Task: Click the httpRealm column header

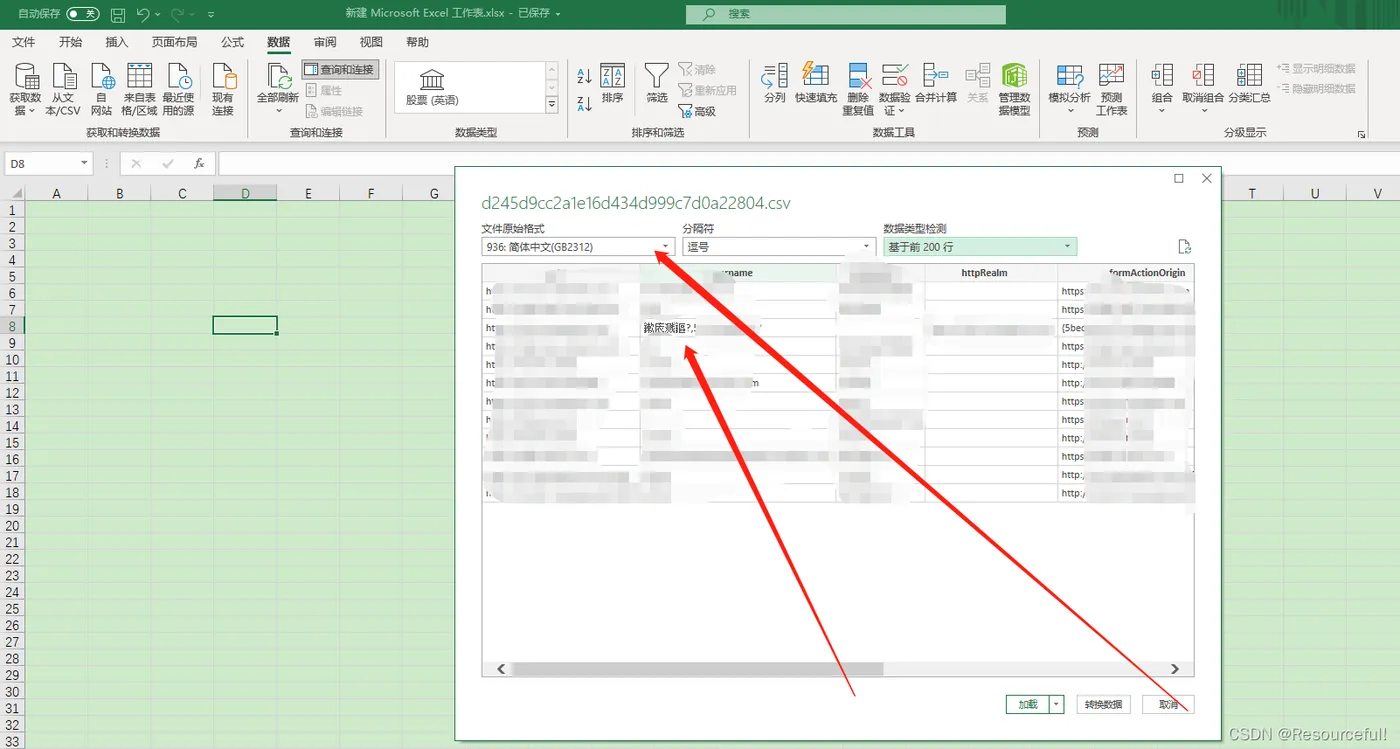Action: (x=984, y=272)
